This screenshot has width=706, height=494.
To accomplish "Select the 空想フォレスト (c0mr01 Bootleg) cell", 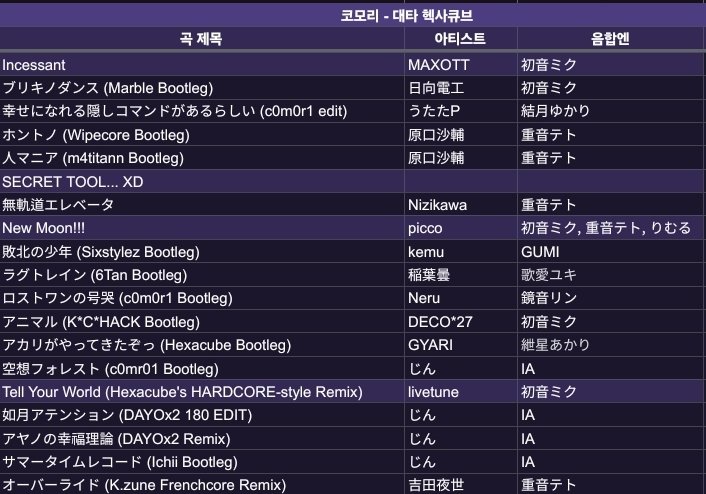I will coord(202,369).
